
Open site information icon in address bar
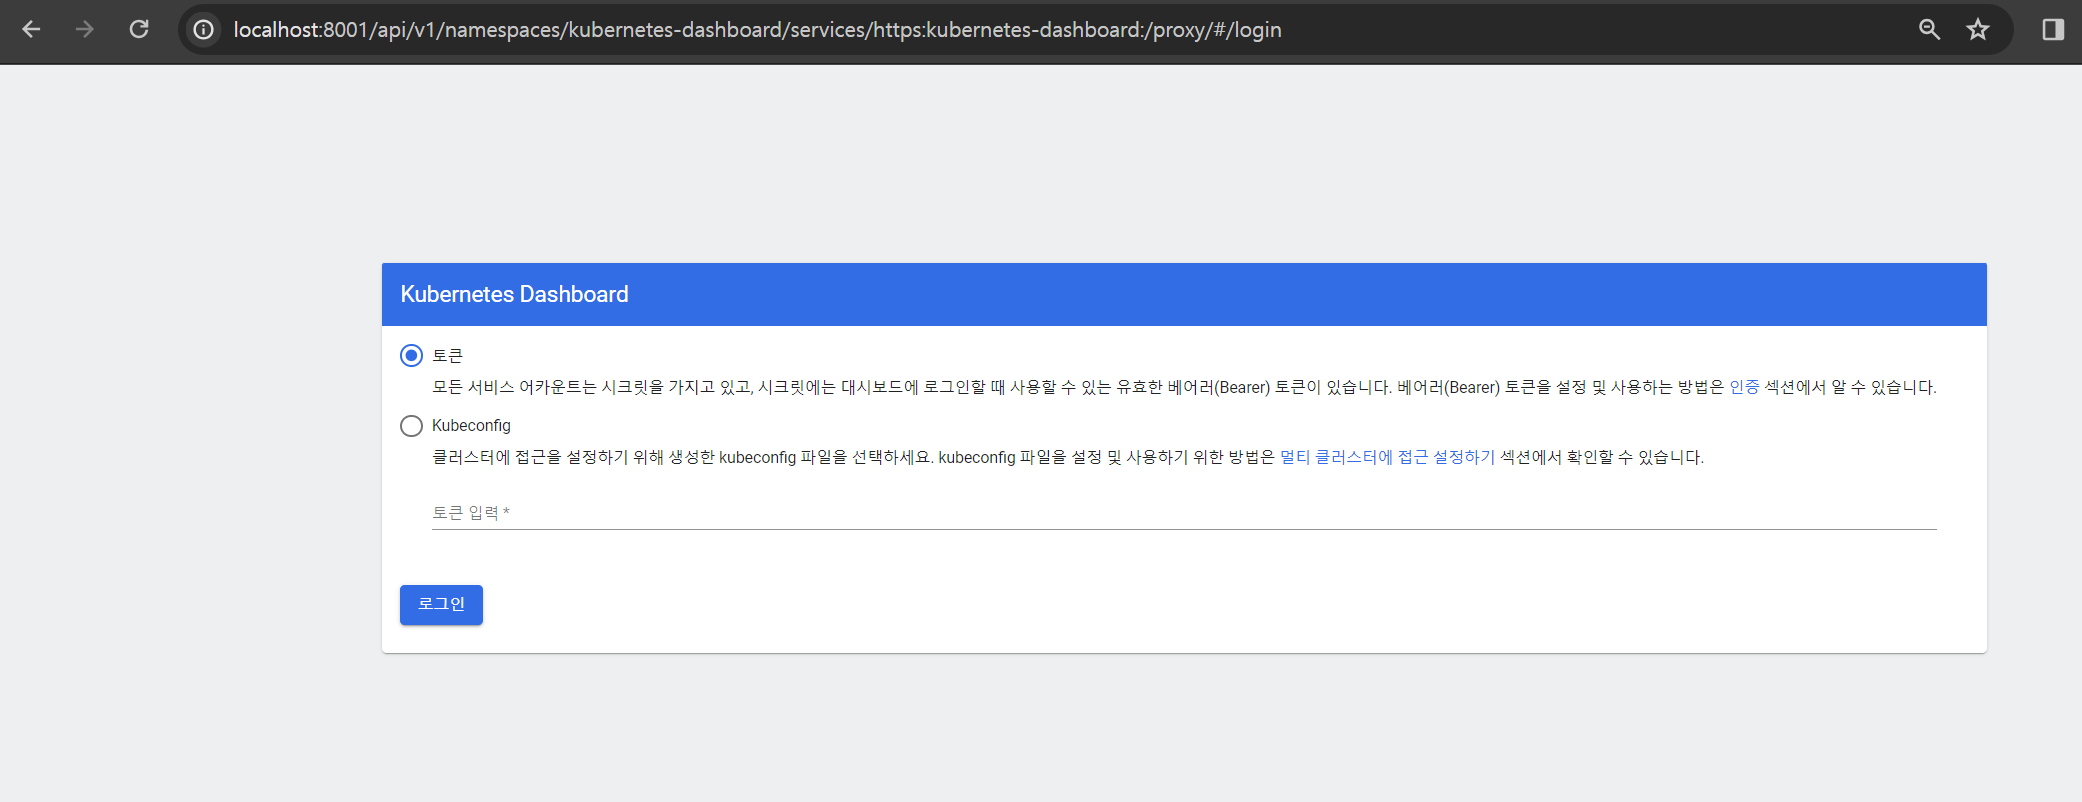point(204,30)
